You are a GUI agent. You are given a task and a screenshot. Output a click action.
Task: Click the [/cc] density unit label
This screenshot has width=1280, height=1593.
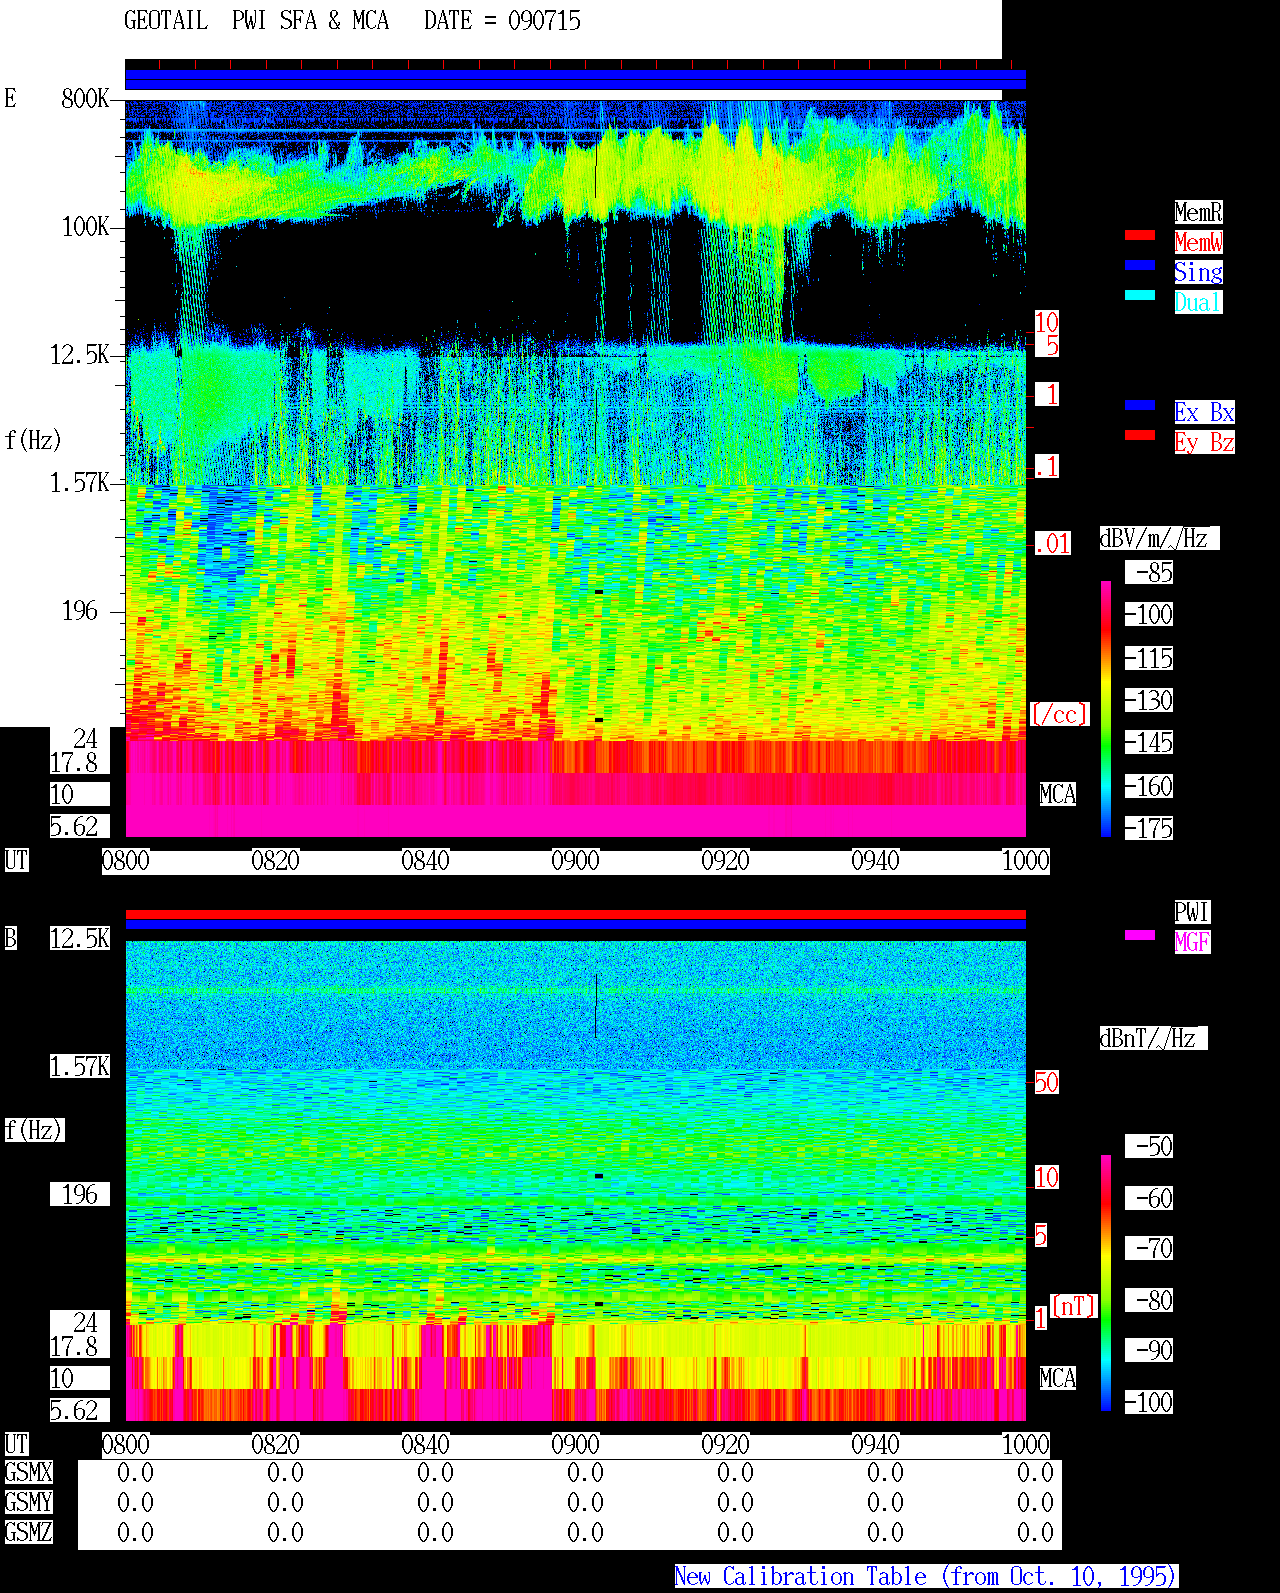1059,714
